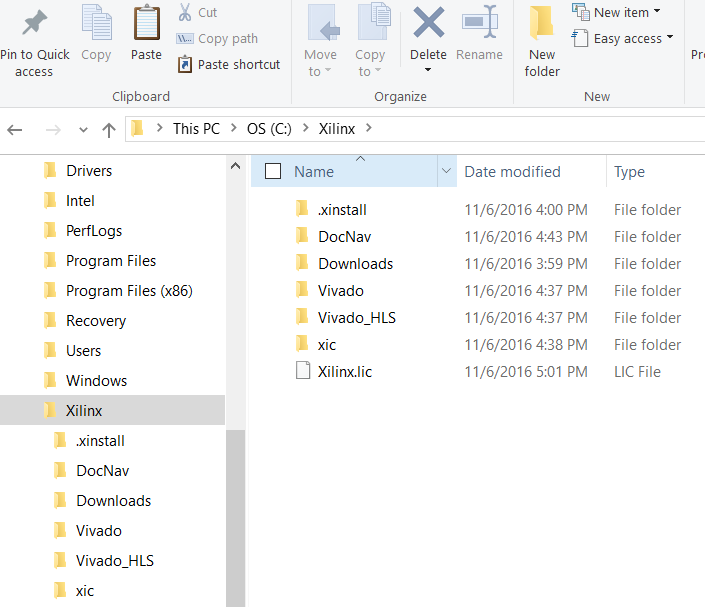Image resolution: width=705 pixels, height=607 pixels.
Task: Click Xilinx in address breadcrumb
Action: coord(337,129)
